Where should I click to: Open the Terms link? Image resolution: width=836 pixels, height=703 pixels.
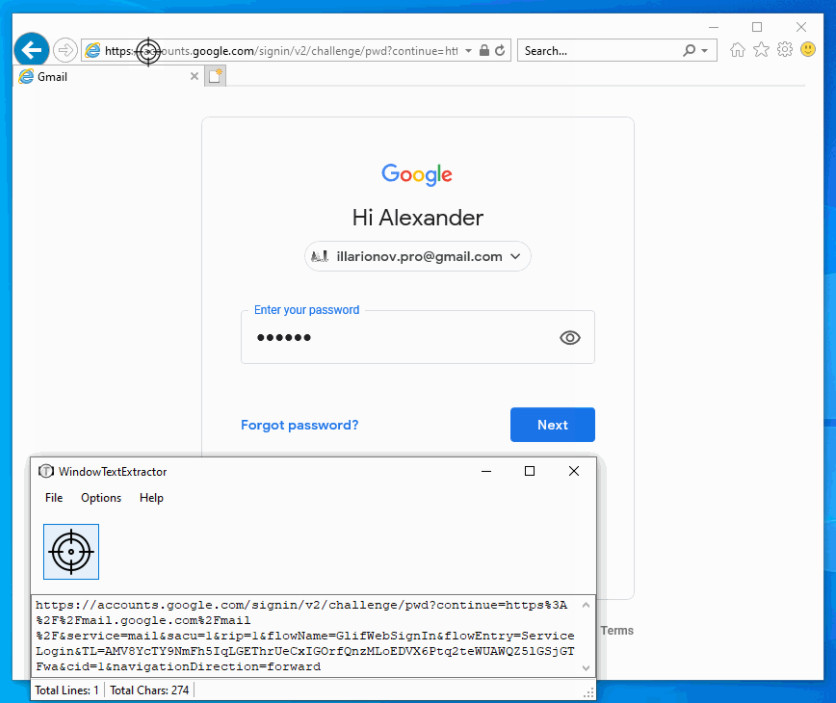617,631
